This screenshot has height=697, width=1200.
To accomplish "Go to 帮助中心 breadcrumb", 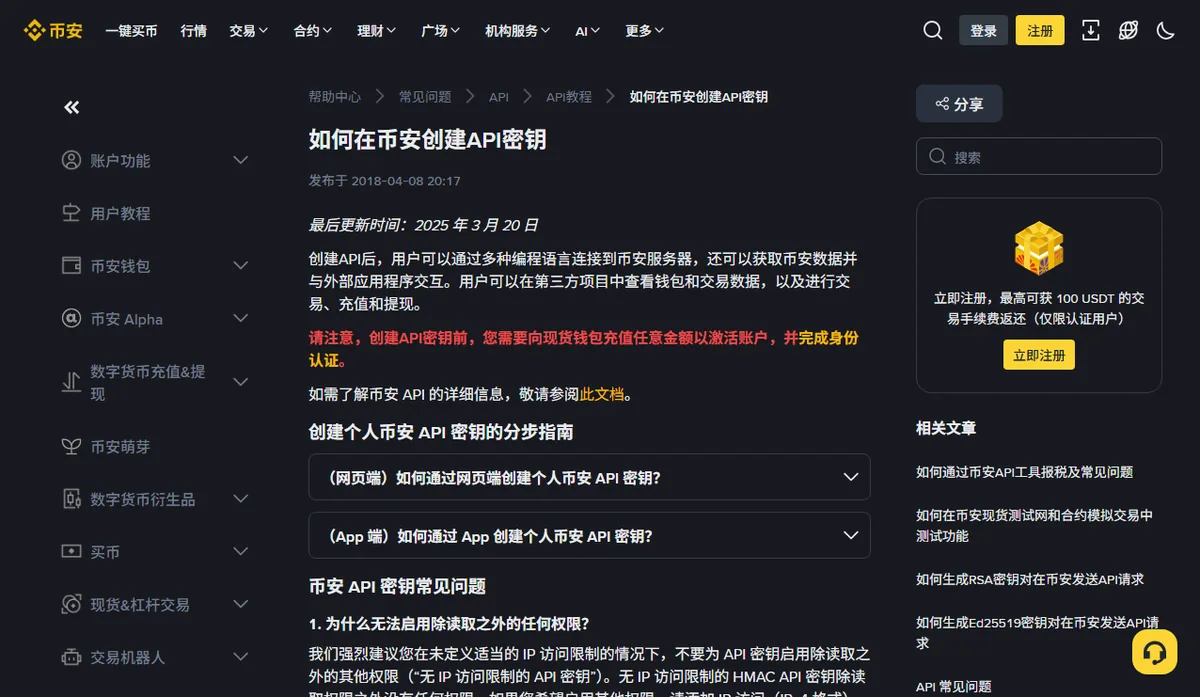I will click(335, 97).
